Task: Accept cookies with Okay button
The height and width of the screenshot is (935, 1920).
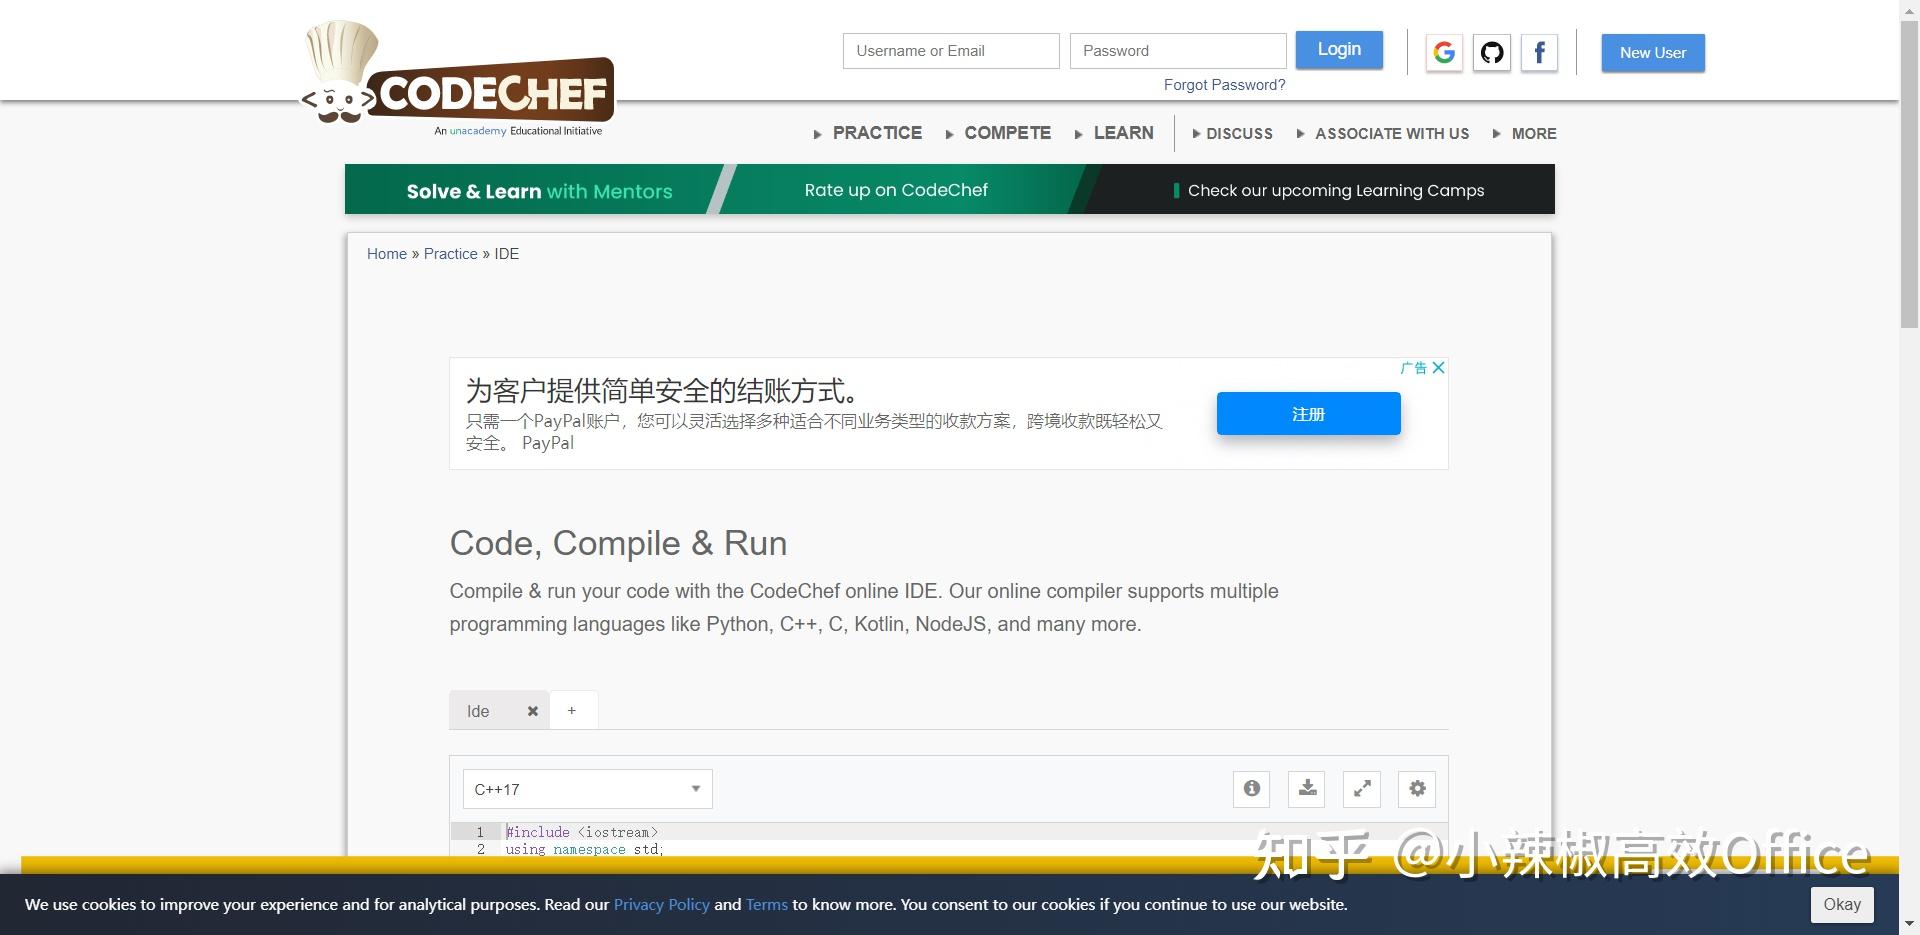Action: click(x=1841, y=904)
